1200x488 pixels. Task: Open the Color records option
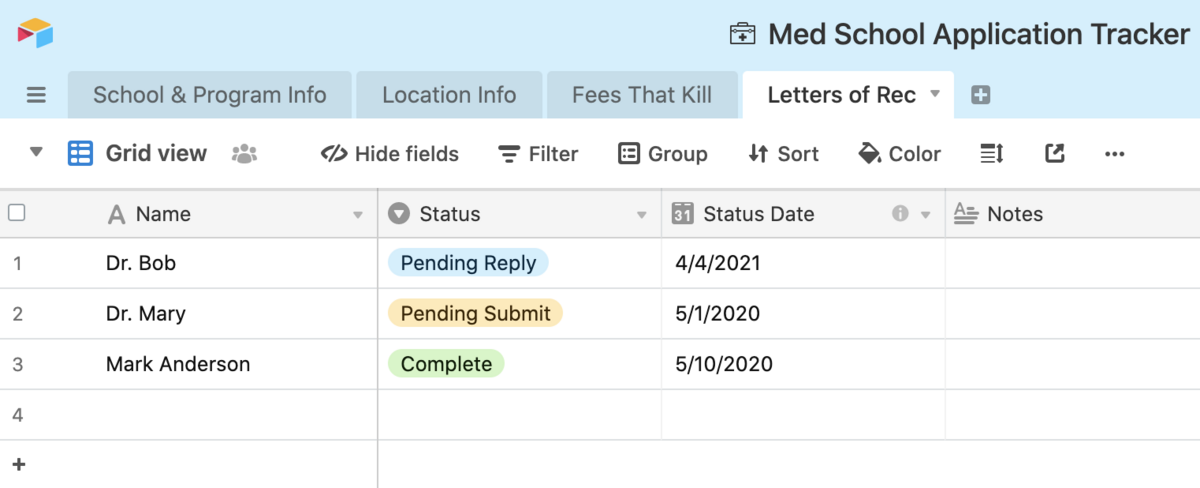[899, 154]
